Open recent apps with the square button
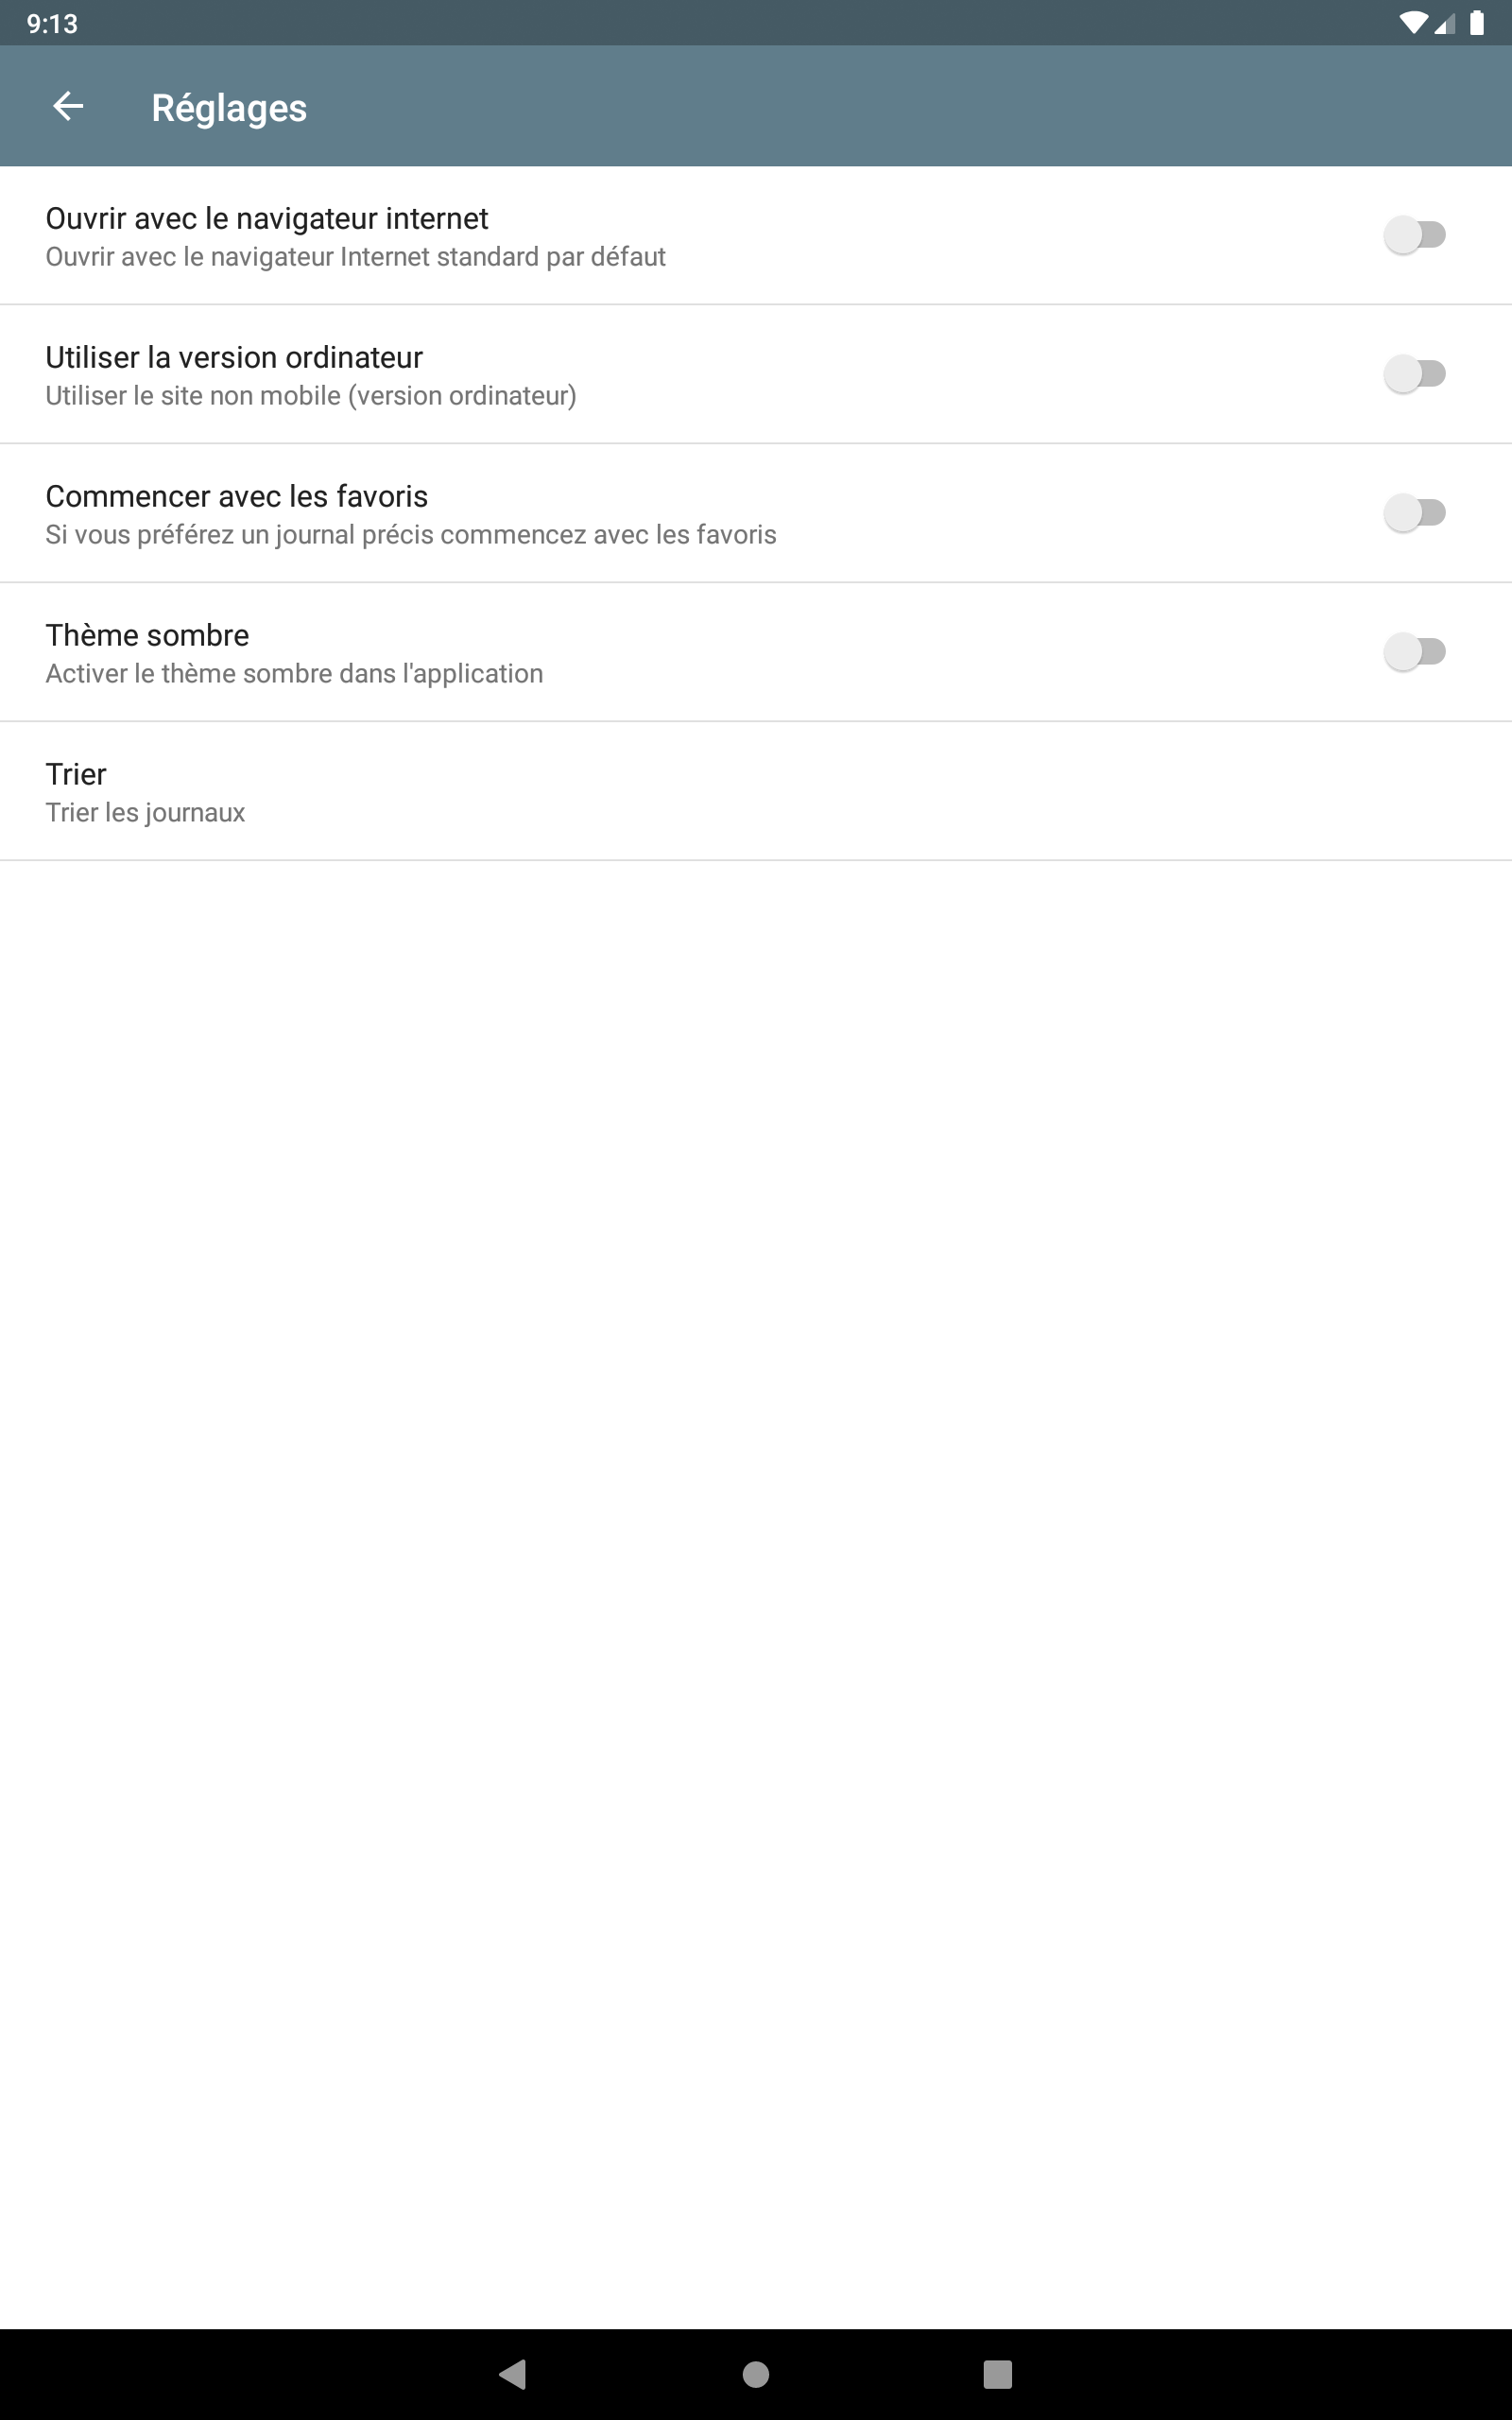Viewport: 1512px width, 2420px height. tap(997, 2374)
